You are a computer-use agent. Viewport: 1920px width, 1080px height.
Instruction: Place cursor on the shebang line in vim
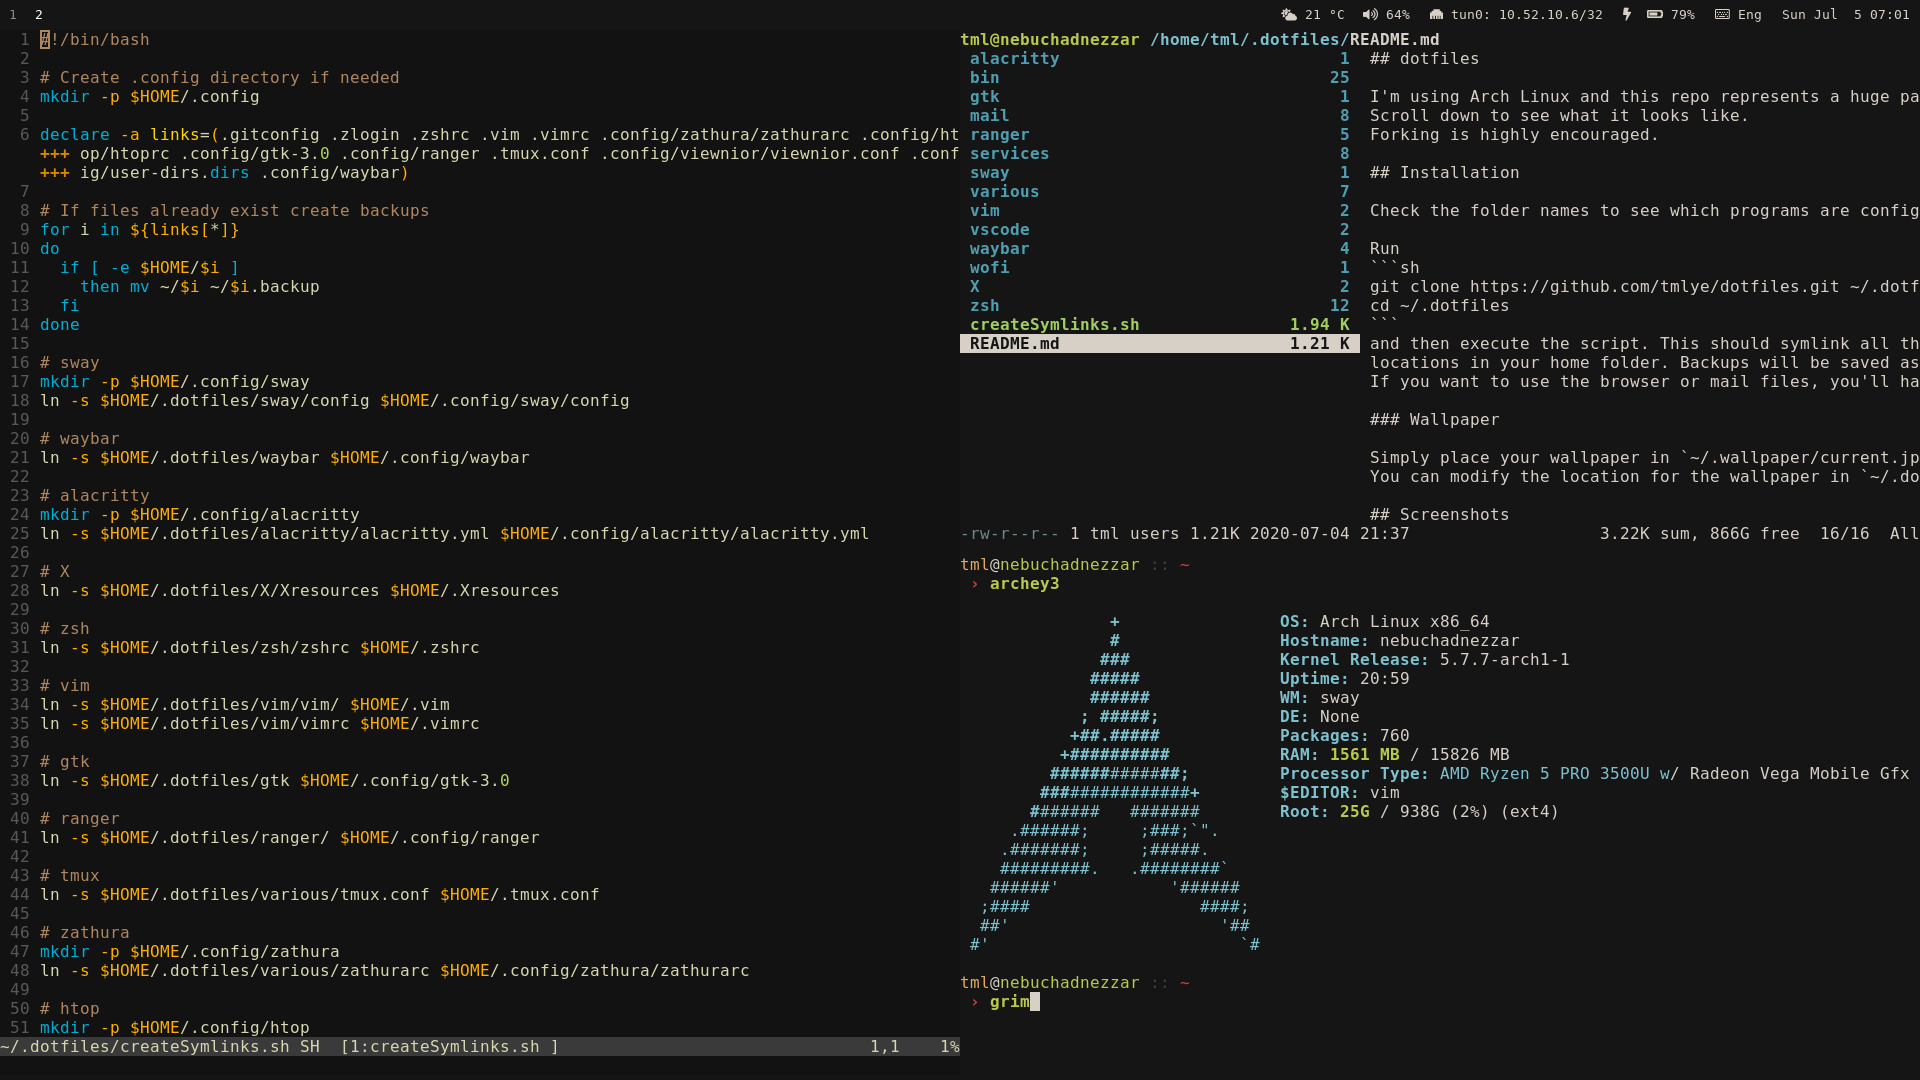95,40
